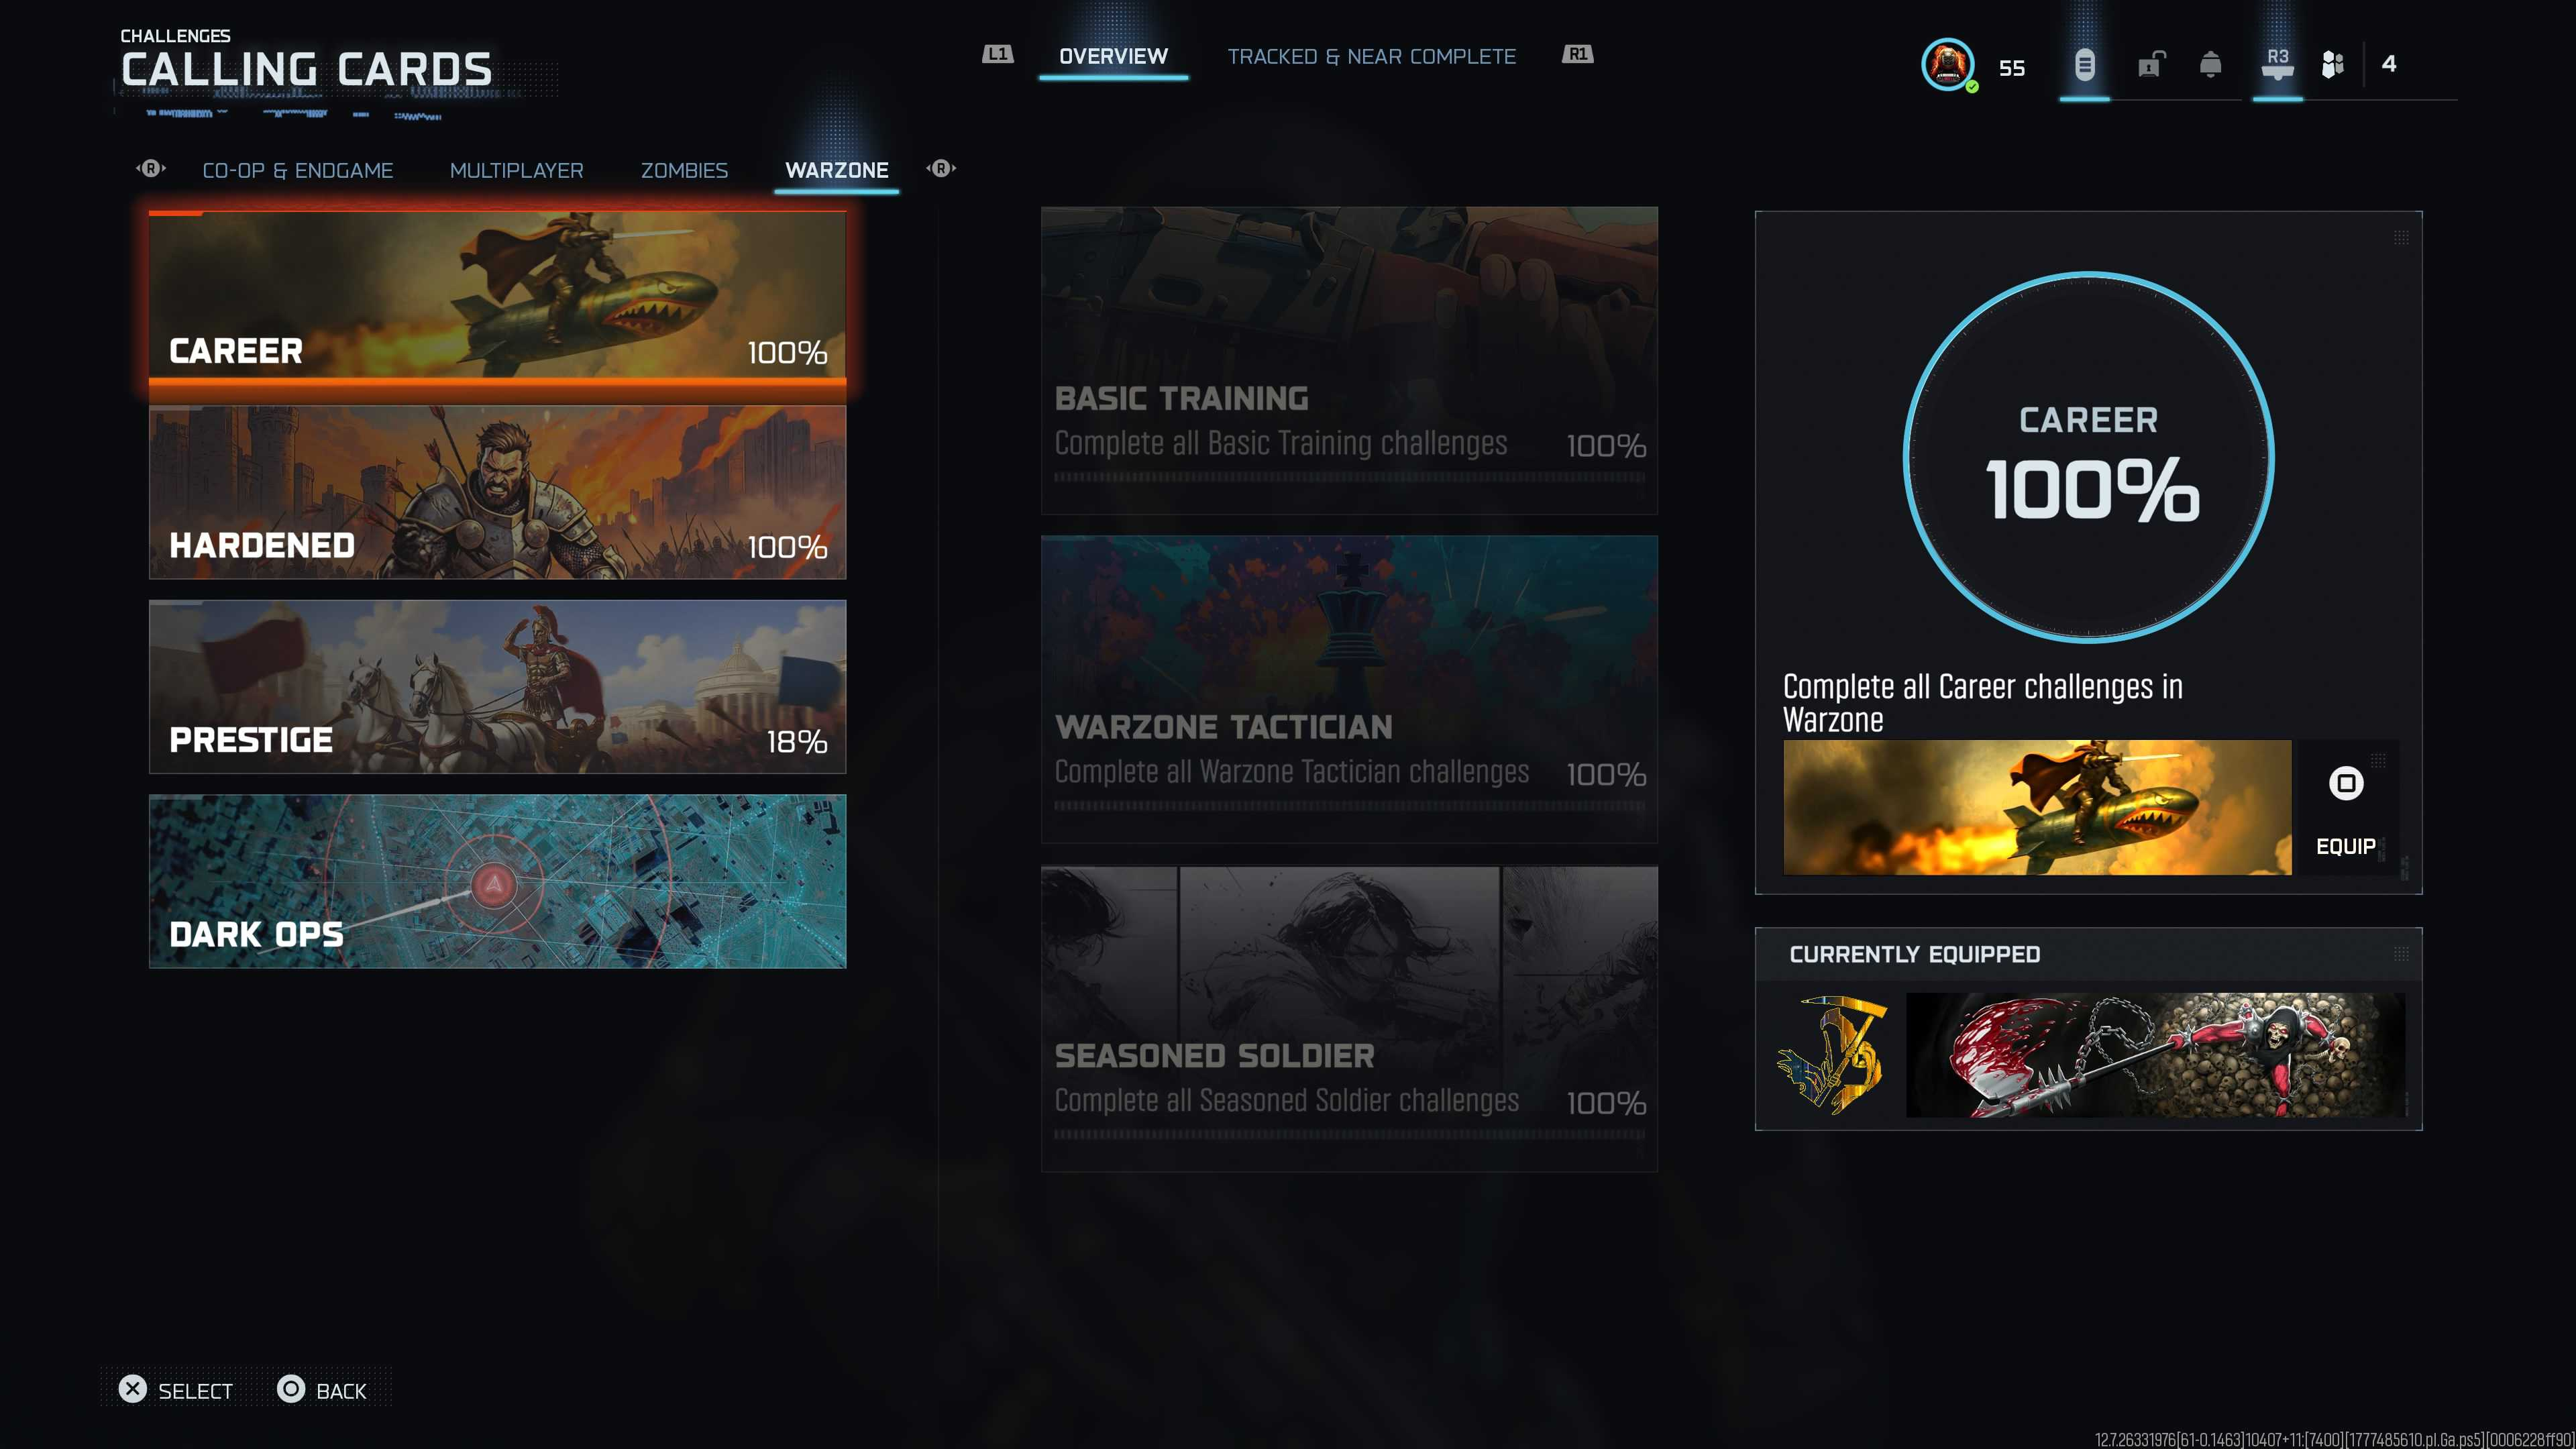
Task: Click the CAREER card's 100% value
Action: click(x=788, y=353)
